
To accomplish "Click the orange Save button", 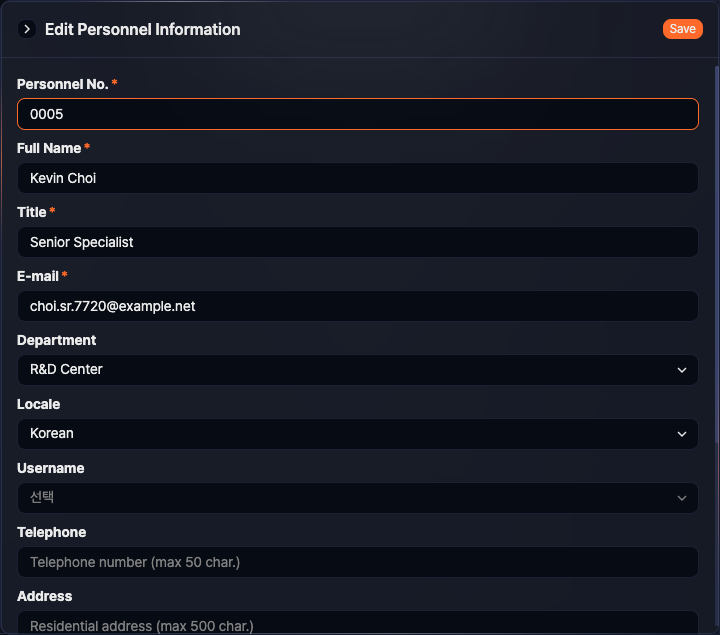I will click(x=682, y=29).
